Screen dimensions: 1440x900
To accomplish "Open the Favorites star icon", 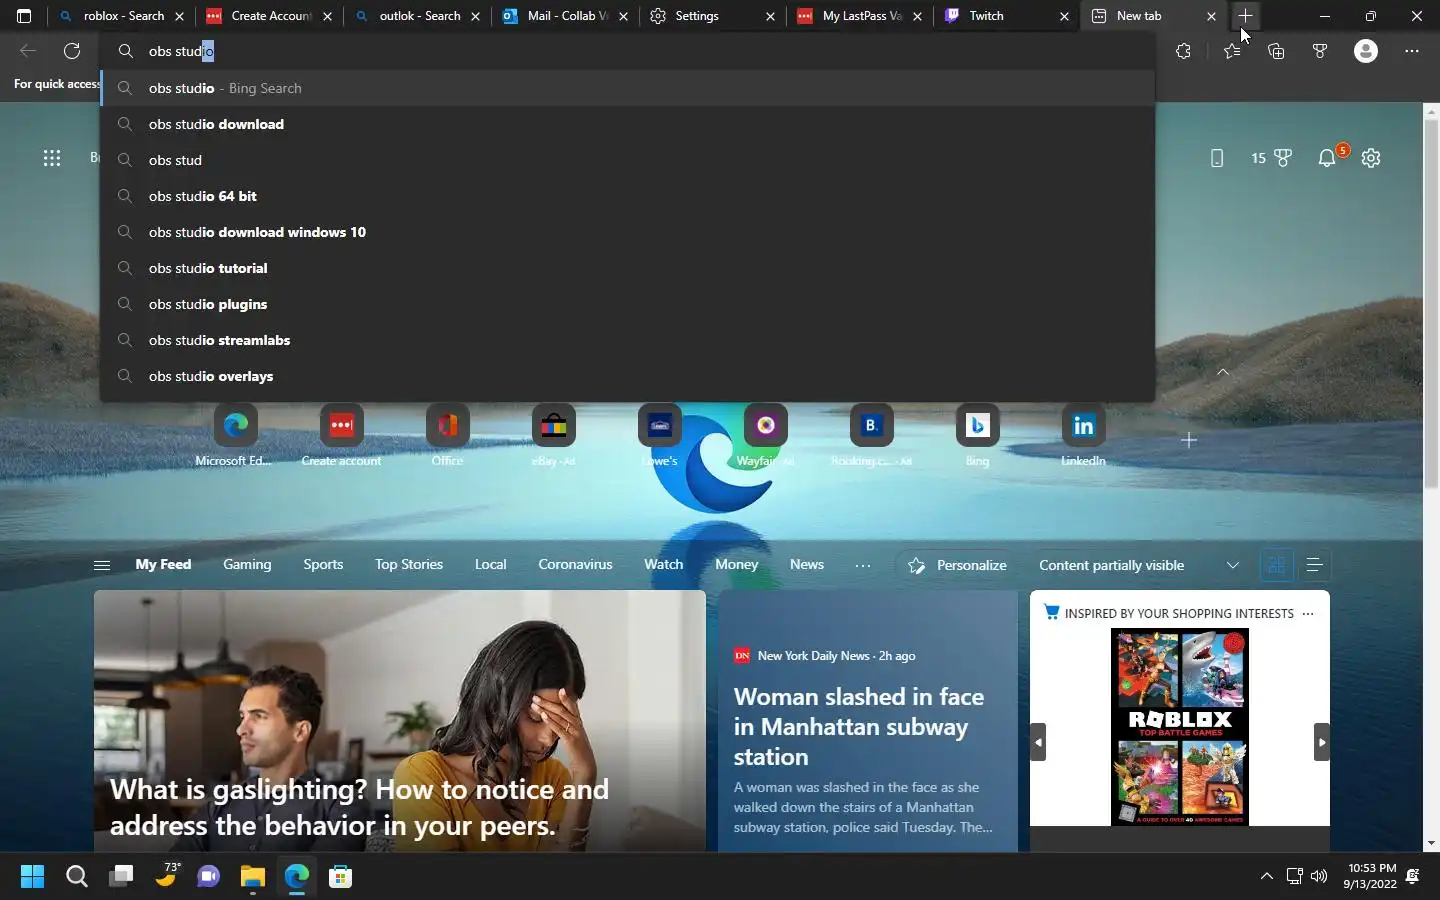I will (x=1232, y=51).
